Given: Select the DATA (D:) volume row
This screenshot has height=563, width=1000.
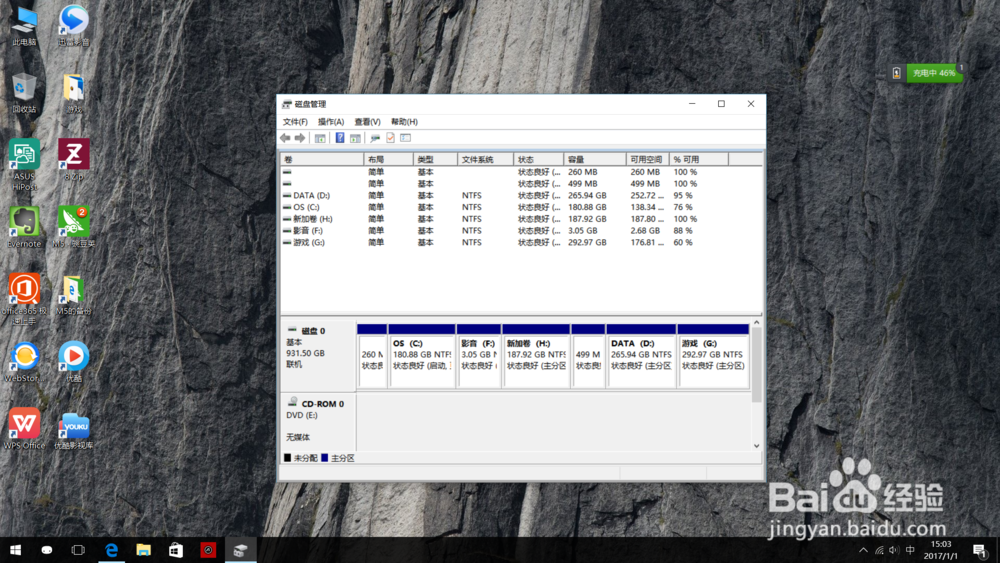Looking at the screenshot, I should click(x=520, y=196).
